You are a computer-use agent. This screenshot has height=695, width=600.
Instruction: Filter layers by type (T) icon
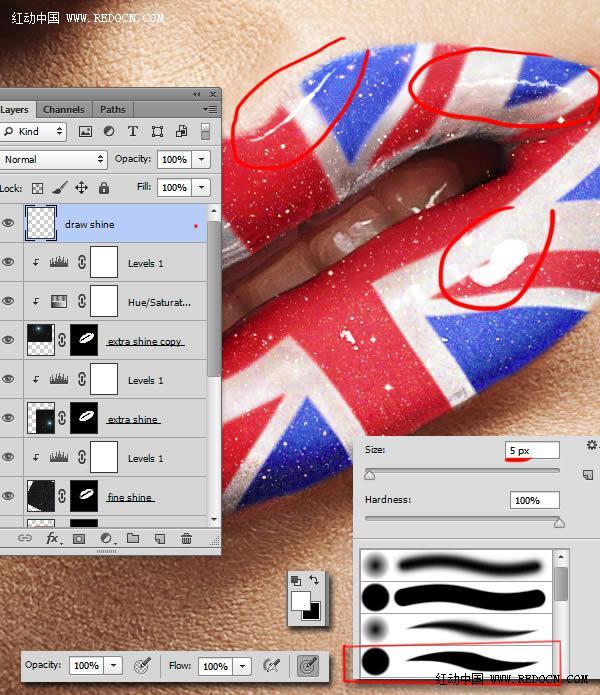(x=133, y=131)
